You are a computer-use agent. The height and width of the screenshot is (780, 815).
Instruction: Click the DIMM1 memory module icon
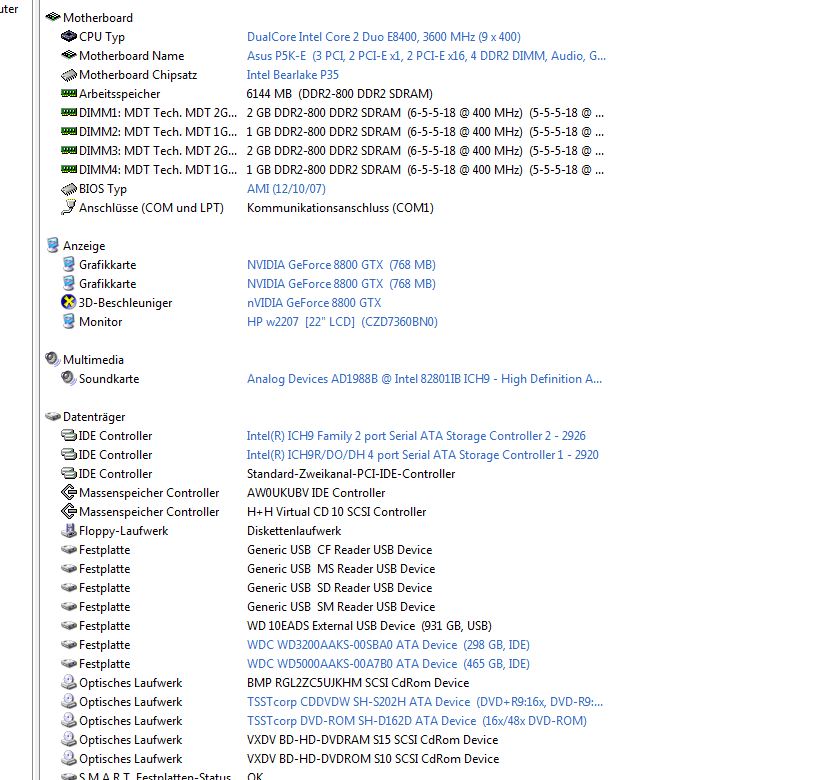point(69,112)
